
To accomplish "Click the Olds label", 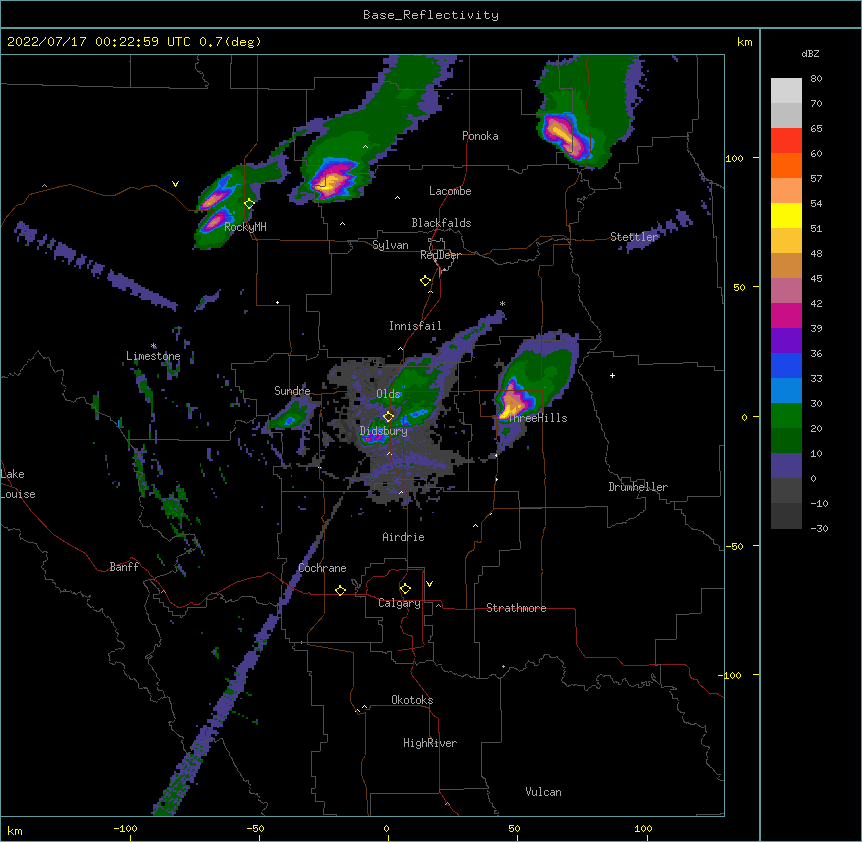I will 388,394.
